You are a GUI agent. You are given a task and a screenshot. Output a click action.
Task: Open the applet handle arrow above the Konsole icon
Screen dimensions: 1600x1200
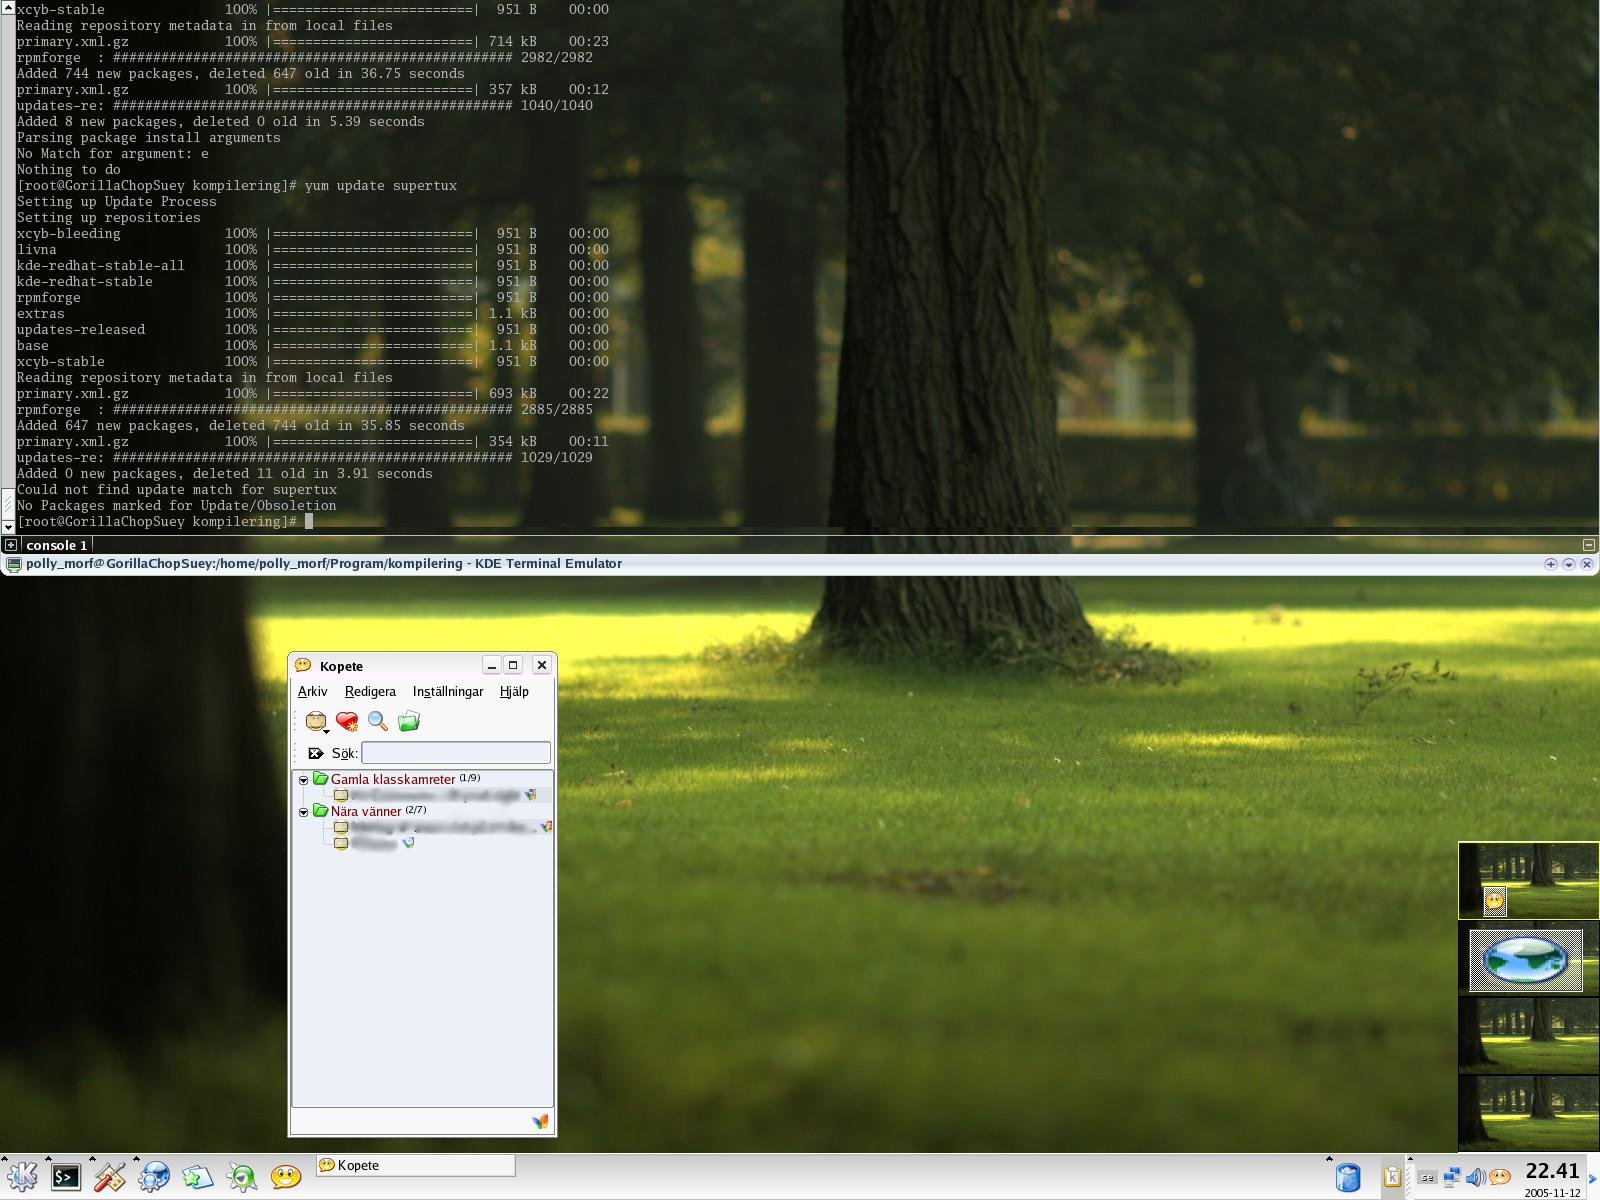click(48, 1158)
